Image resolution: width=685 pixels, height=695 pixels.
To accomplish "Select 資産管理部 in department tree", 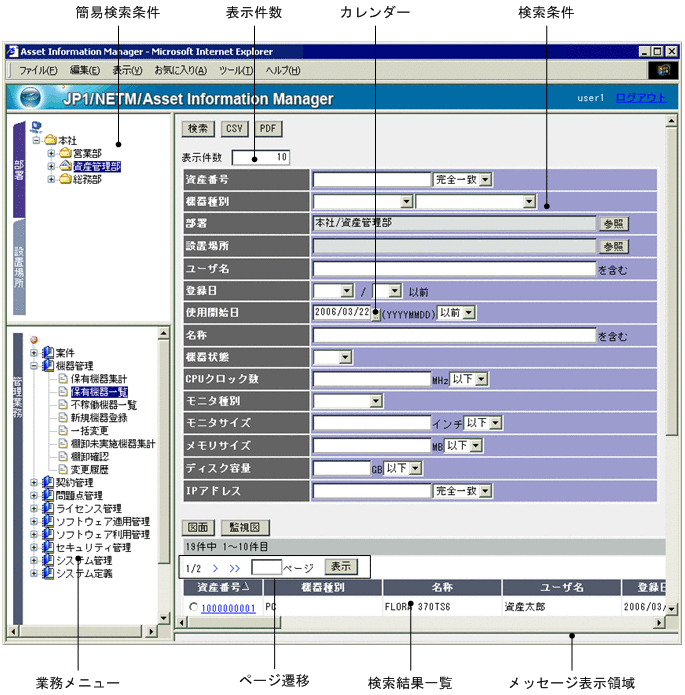I will (x=97, y=166).
